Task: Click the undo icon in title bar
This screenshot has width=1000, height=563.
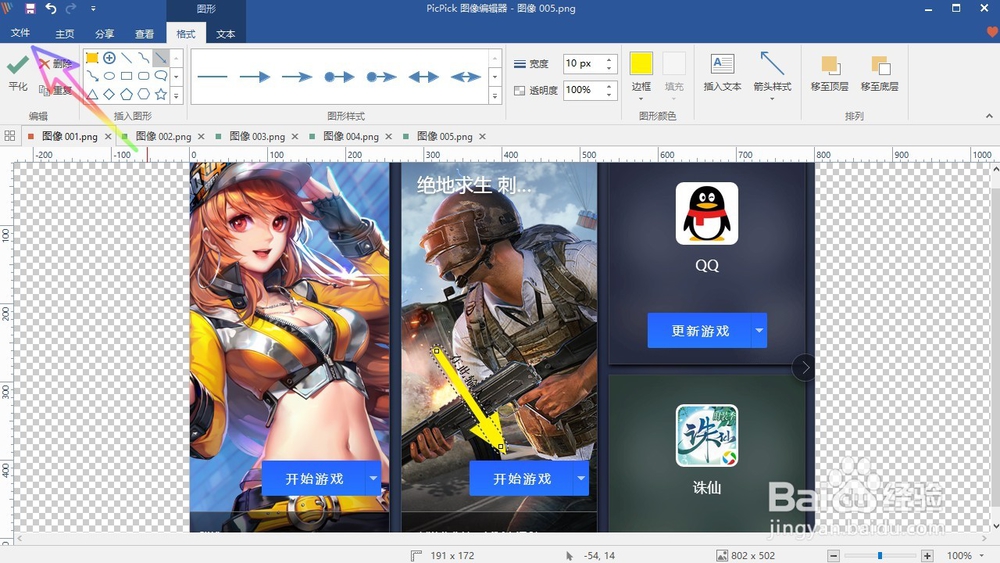Action: click(51, 8)
